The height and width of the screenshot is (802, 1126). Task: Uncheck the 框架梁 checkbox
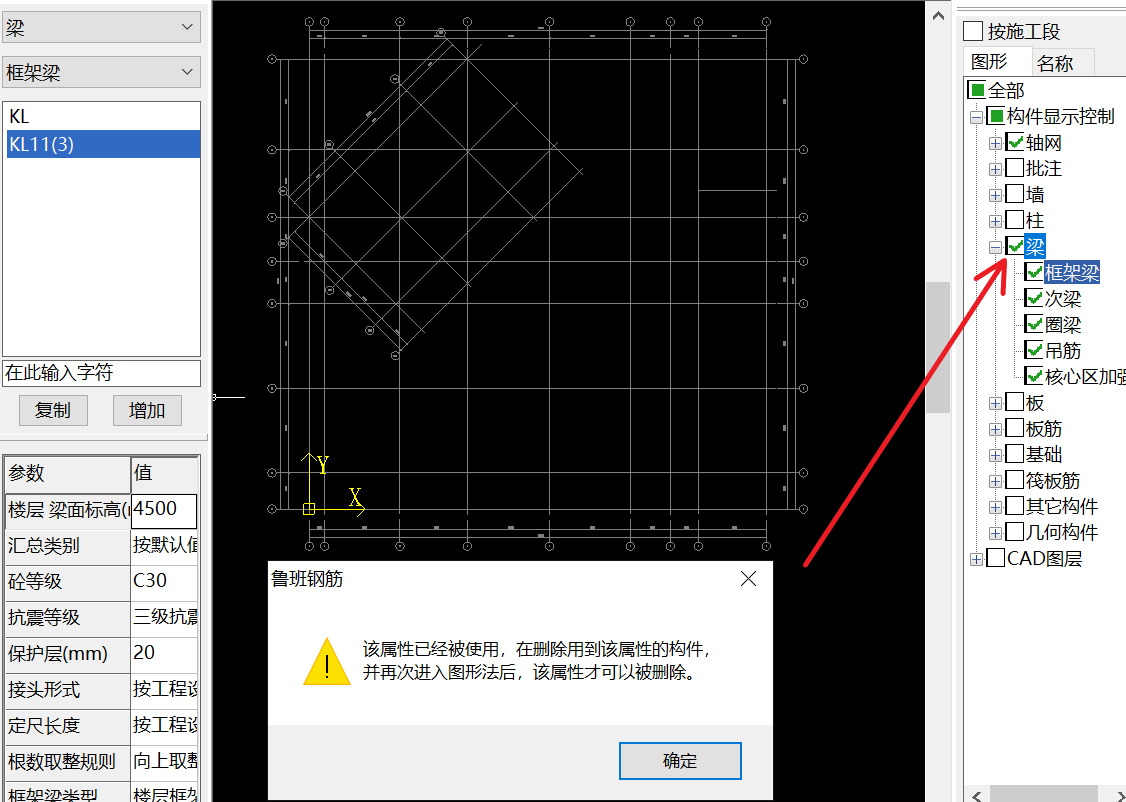1034,271
